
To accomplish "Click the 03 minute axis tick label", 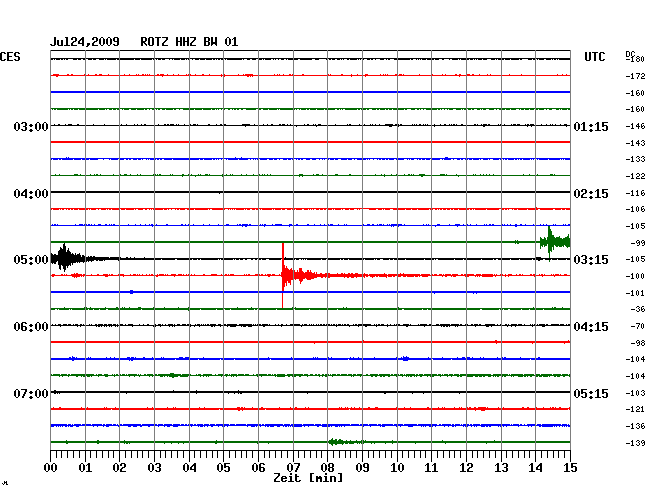I will click(x=154, y=468).
